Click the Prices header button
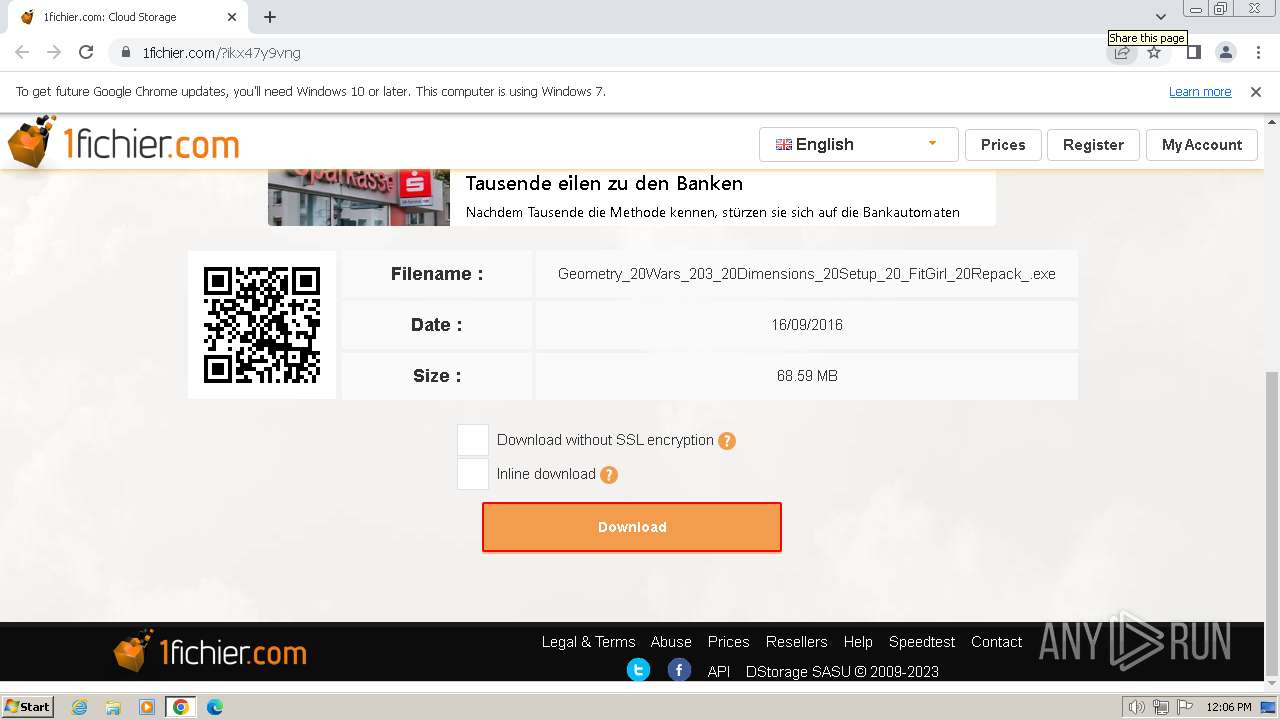1280x720 pixels. [1003, 144]
